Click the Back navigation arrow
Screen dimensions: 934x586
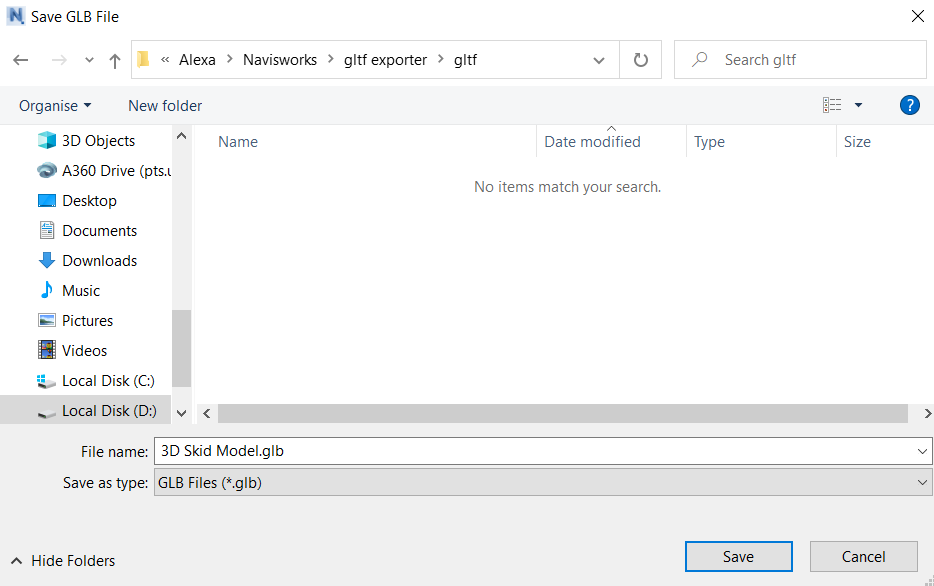pyautogui.click(x=21, y=61)
